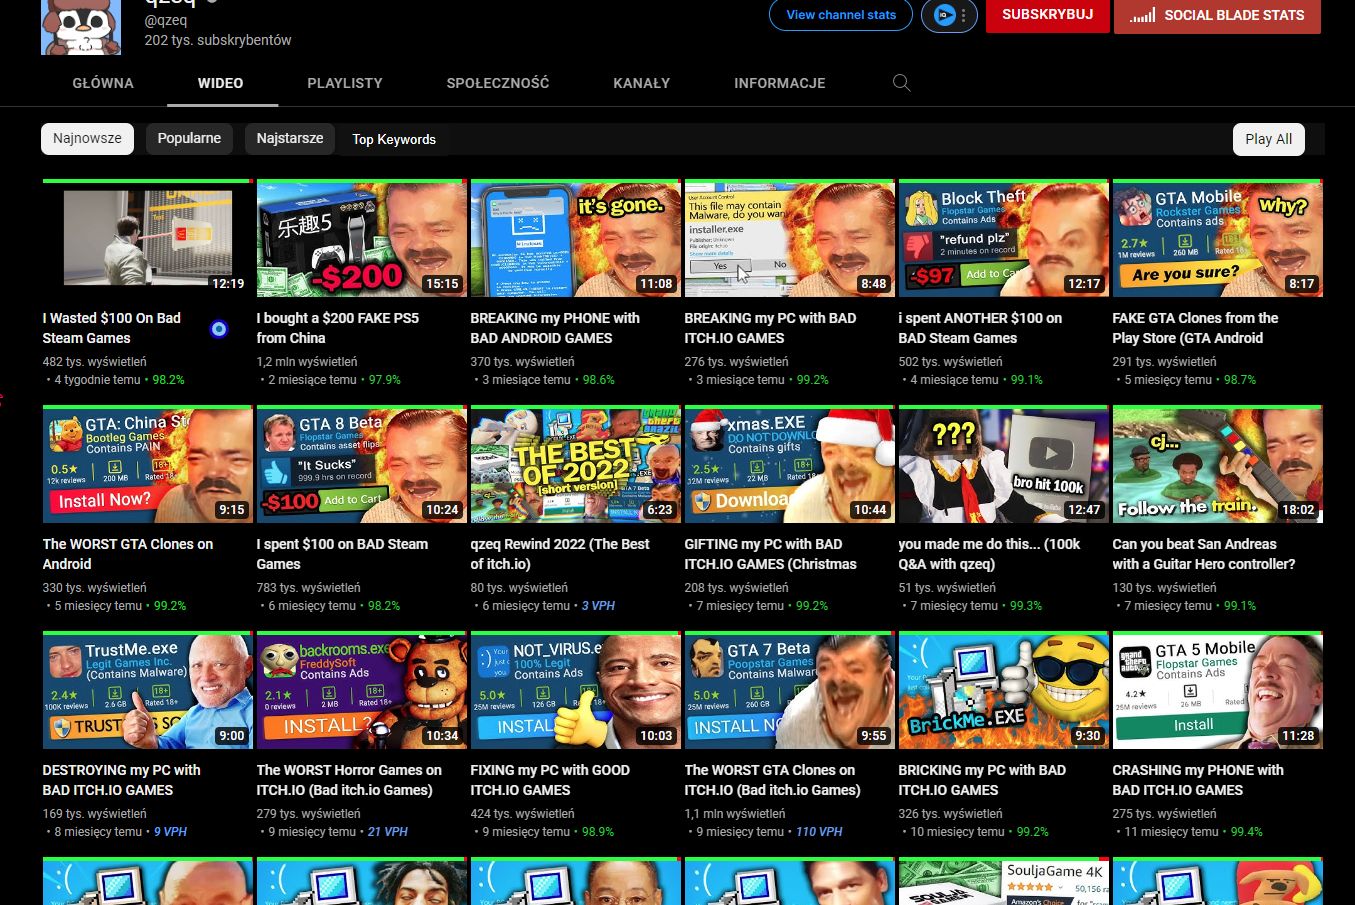This screenshot has height=905, width=1355.
Task: Select the WIDEO tab
Action: pyautogui.click(x=220, y=83)
